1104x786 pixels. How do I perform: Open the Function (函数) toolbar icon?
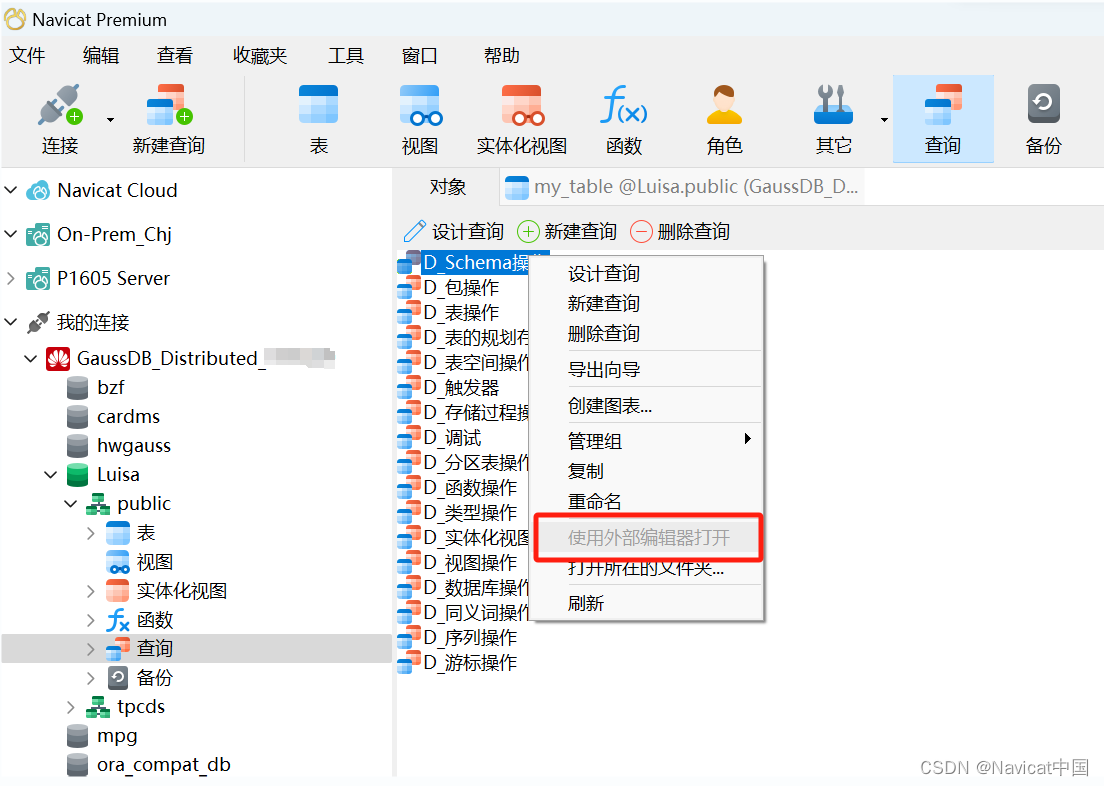tap(624, 105)
